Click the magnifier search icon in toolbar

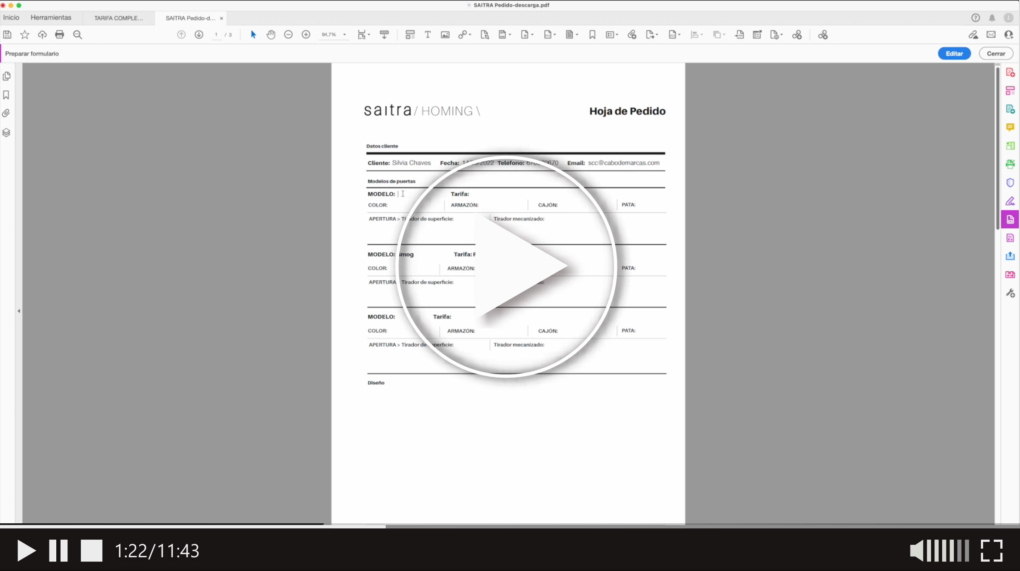pyautogui.click(x=77, y=34)
